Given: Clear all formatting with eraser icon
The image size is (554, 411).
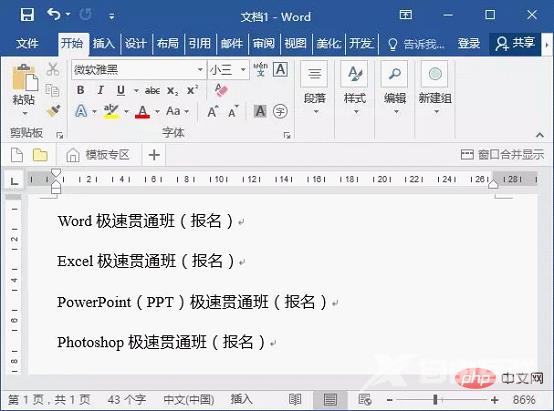Looking at the screenshot, I should [x=221, y=90].
